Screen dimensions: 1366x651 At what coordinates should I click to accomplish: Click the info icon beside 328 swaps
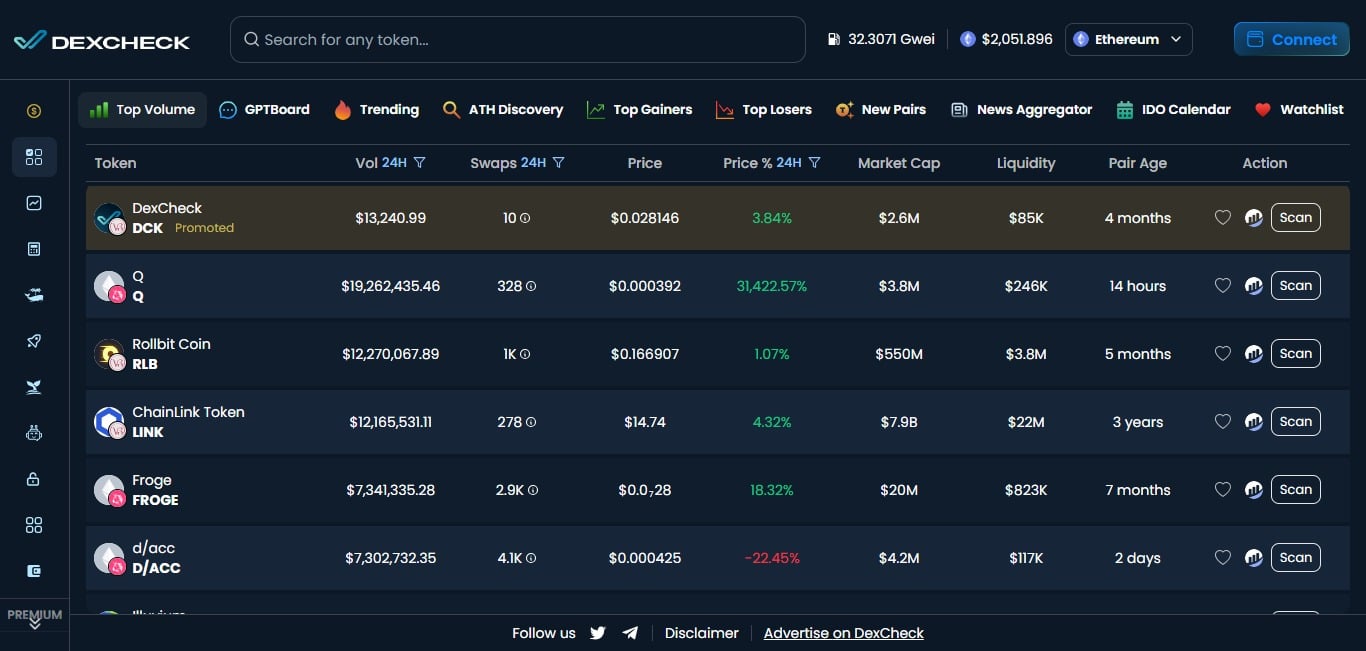[x=531, y=286]
